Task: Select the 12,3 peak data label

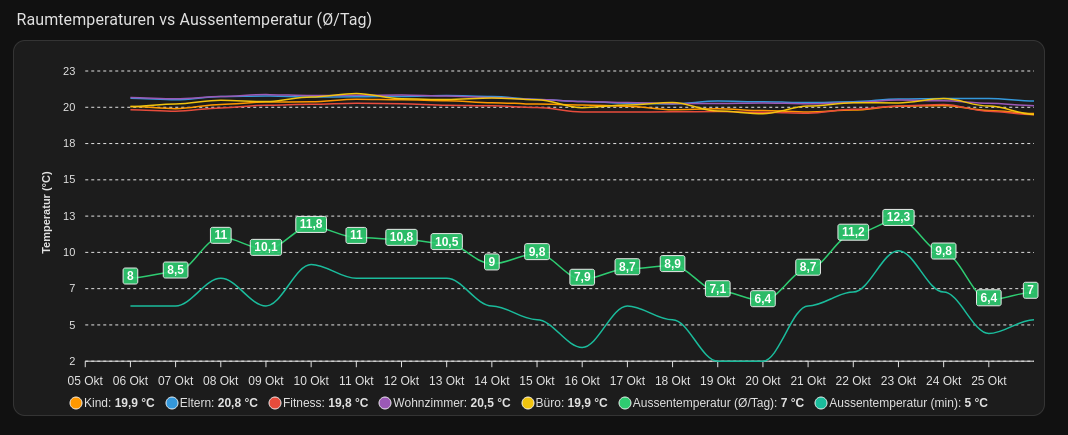Action: click(x=898, y=217)
